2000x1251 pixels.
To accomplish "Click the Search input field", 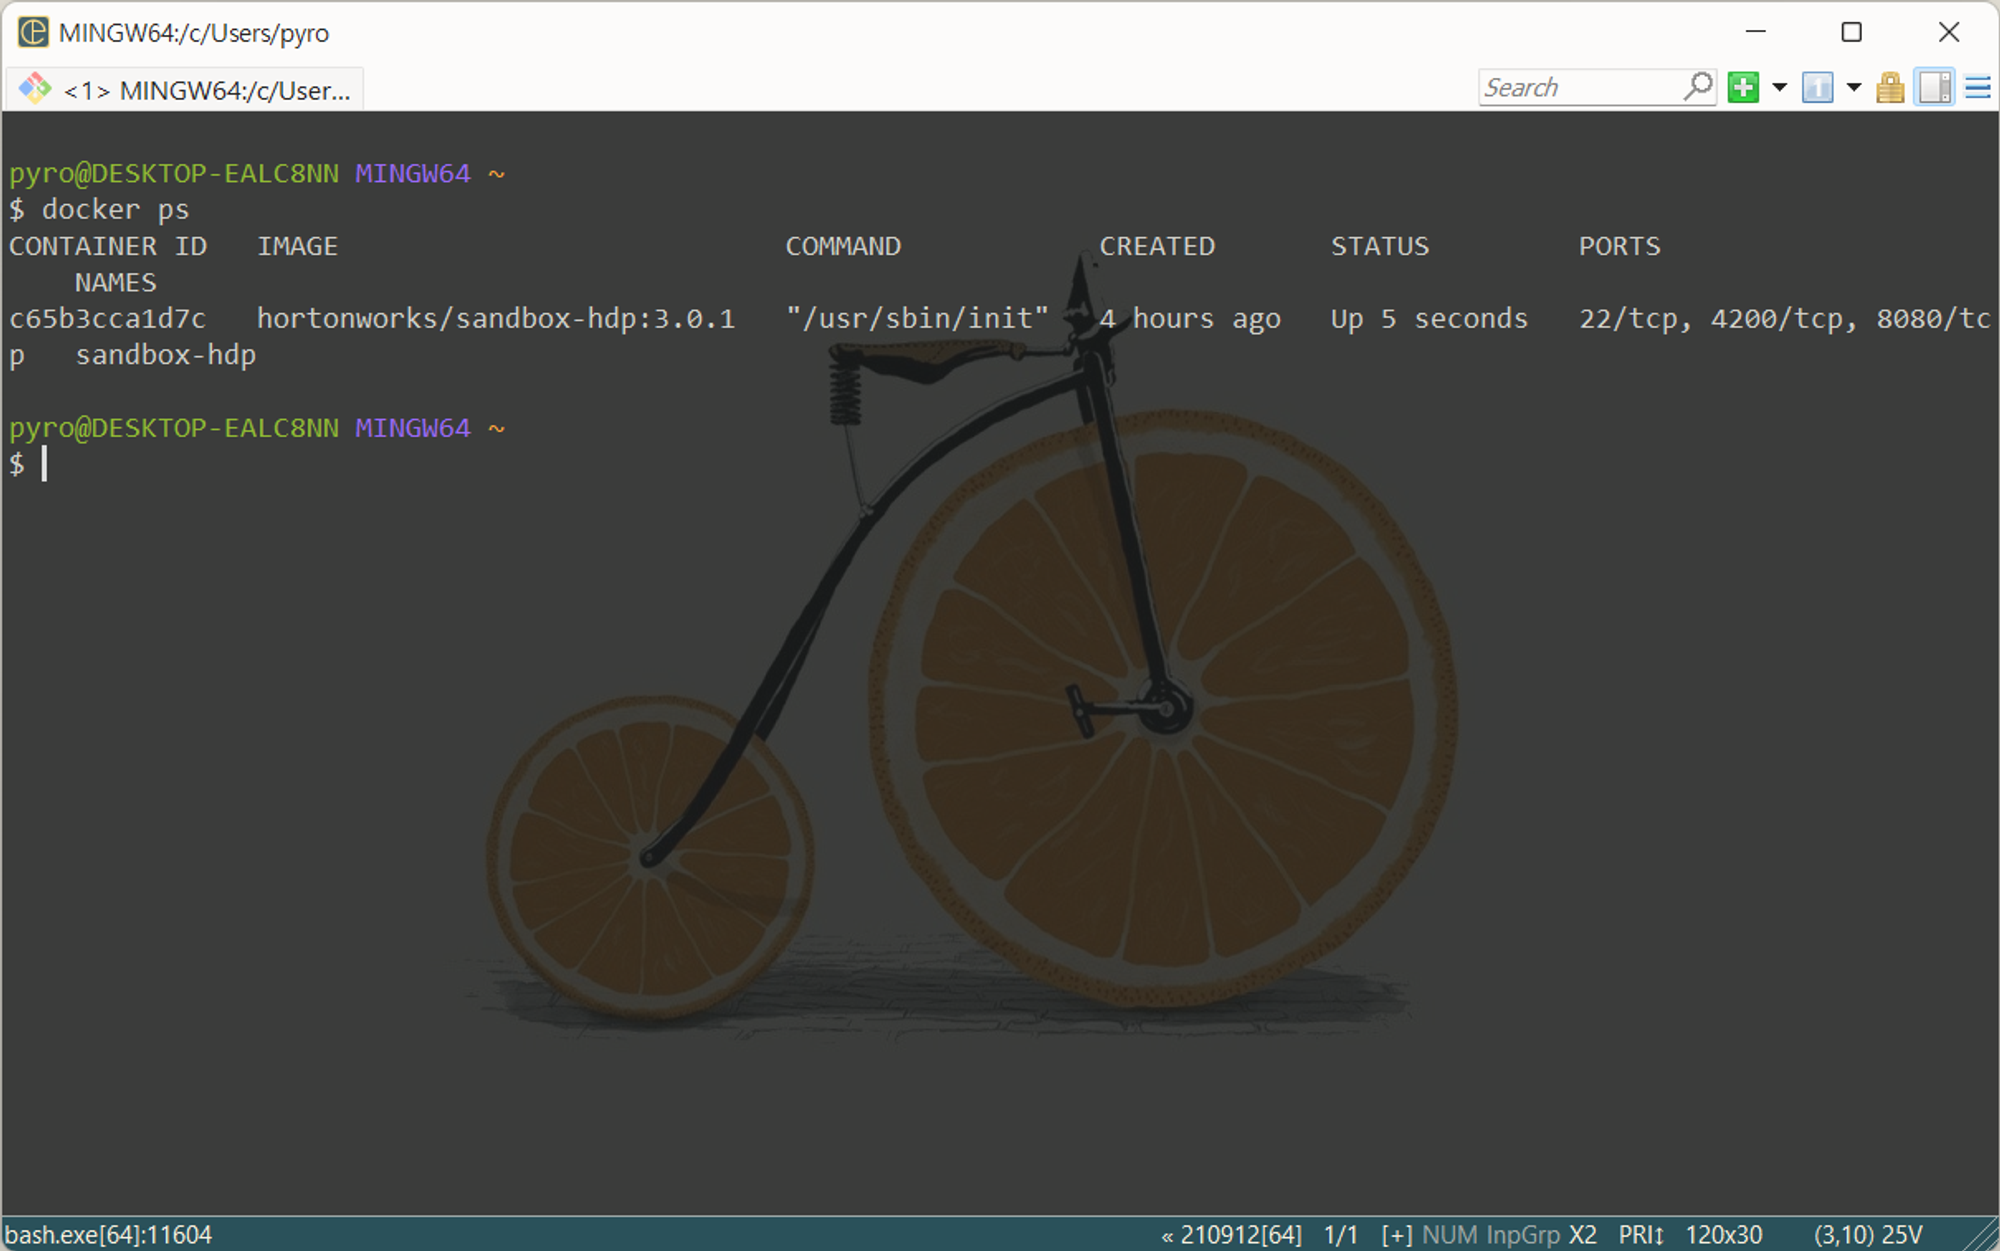I will tap(1580, 88).
